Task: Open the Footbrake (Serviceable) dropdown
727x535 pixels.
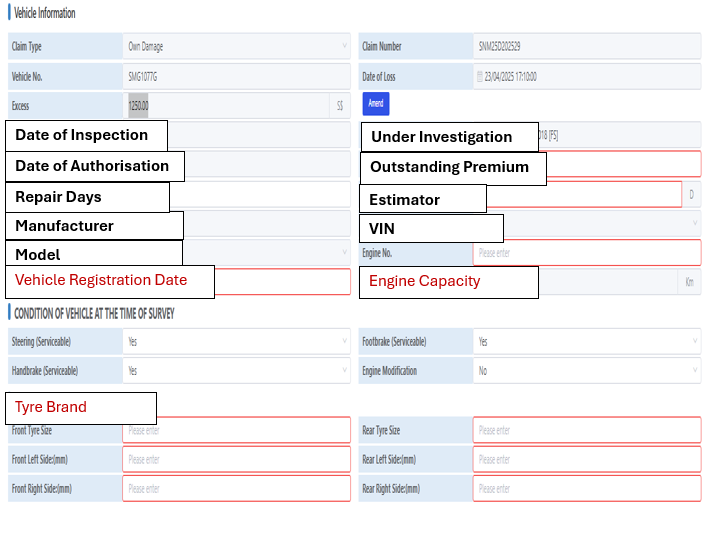Action: click(x=586, y=341)
